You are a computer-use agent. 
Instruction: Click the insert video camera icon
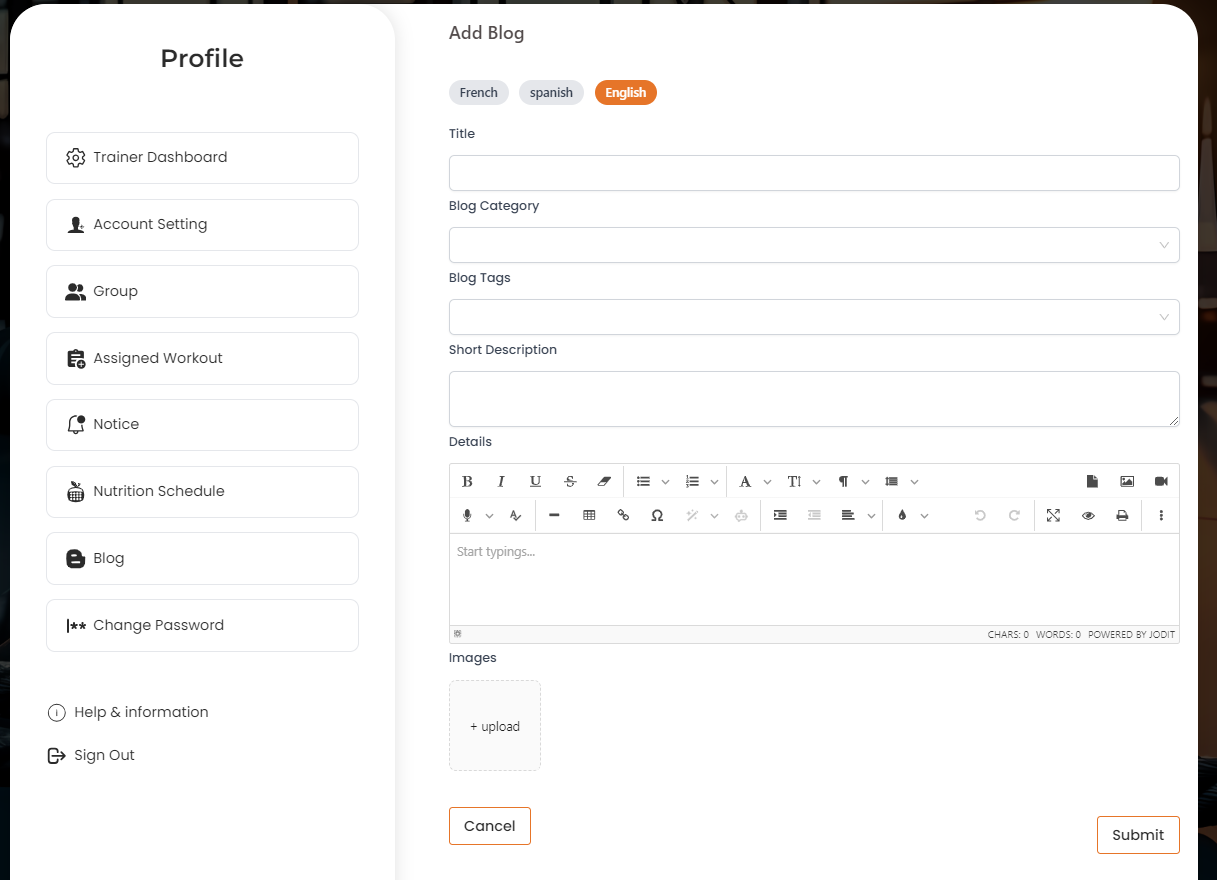coord(1161,481)
